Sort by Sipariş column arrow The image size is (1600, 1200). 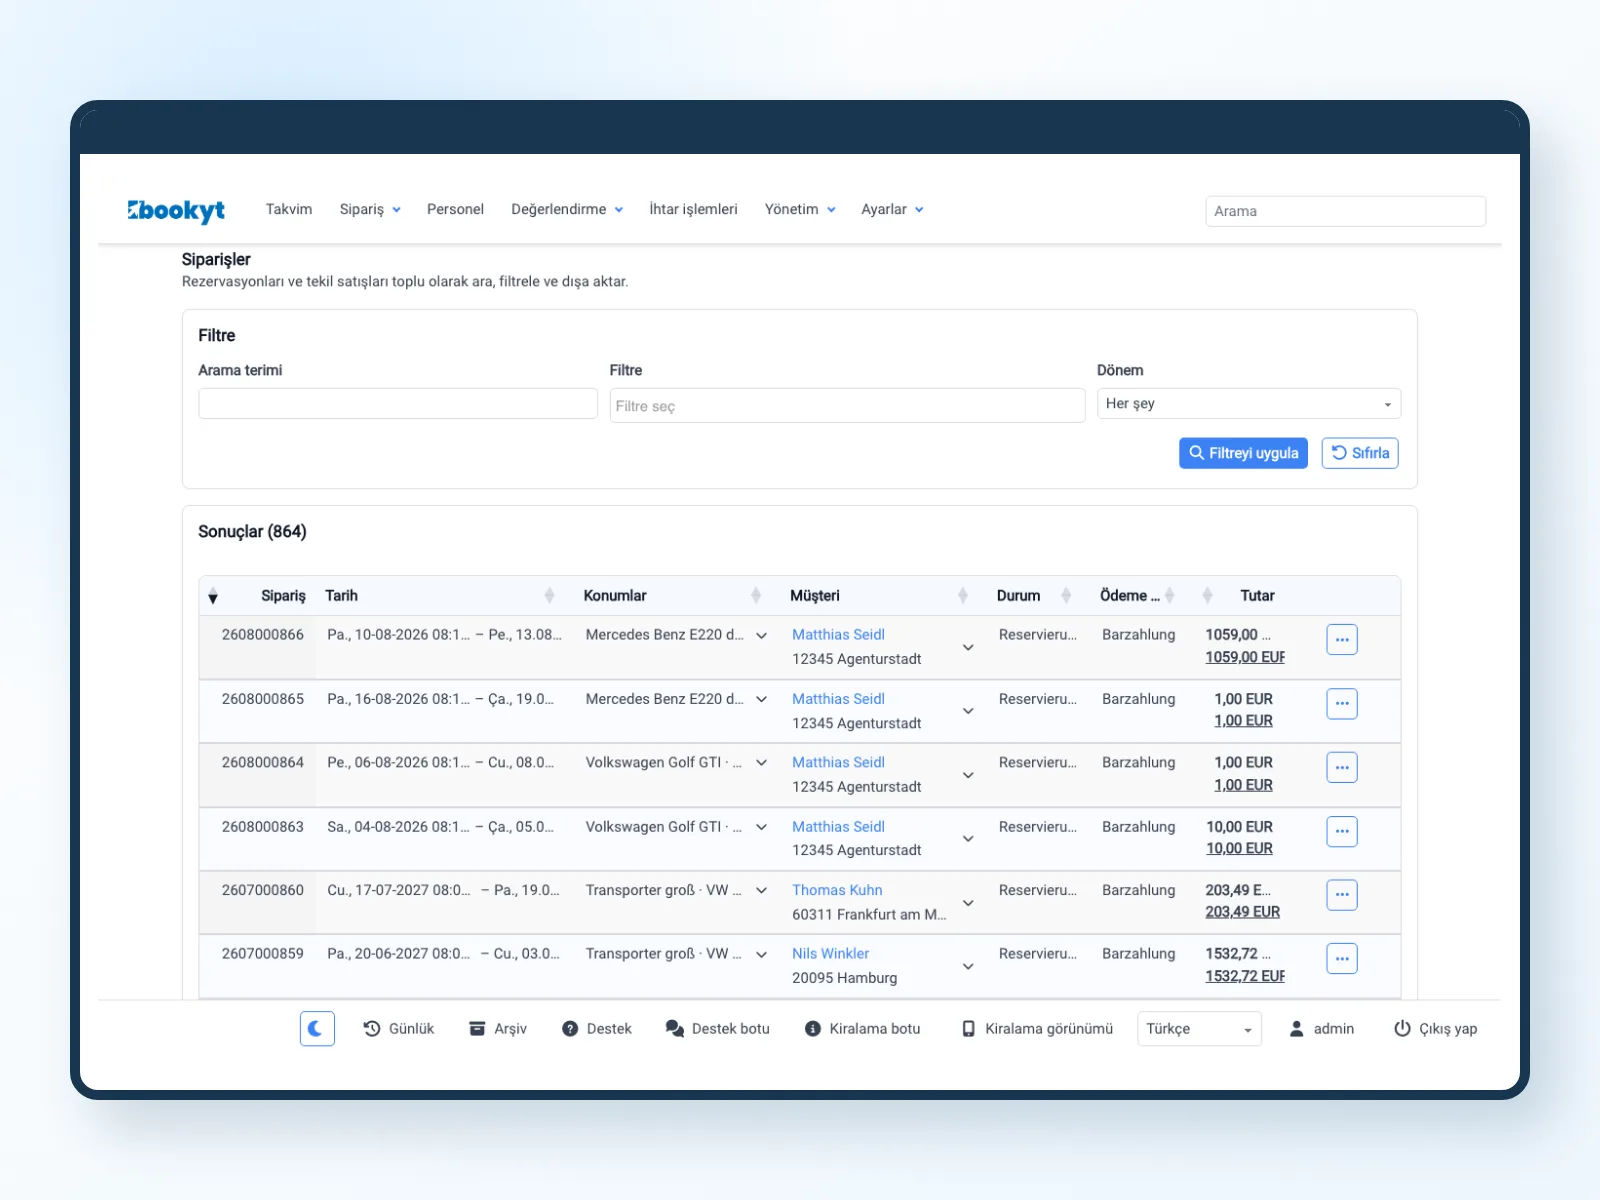click(x=213, y=597)
